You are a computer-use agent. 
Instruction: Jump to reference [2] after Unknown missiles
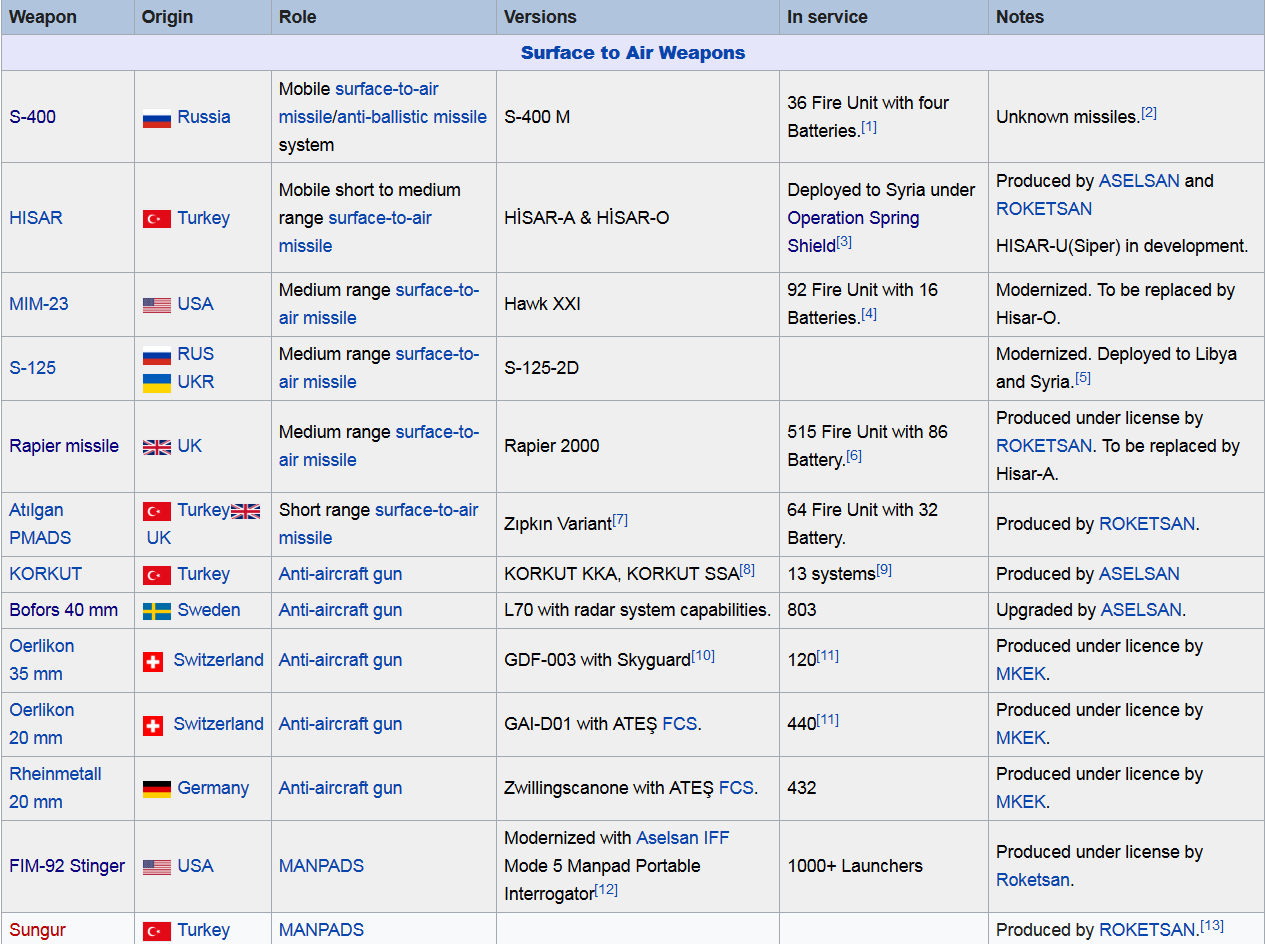(1149, 112)
